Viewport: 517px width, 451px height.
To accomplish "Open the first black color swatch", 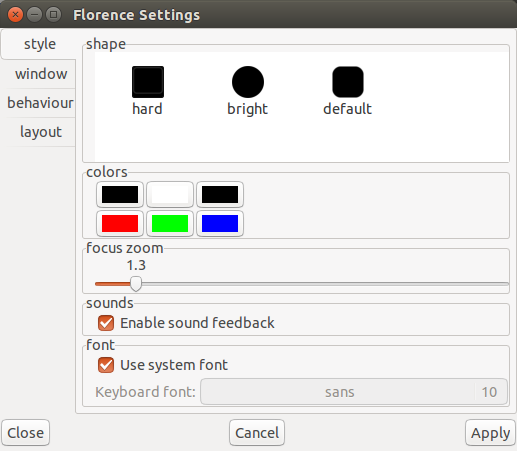I will (120, 194).
